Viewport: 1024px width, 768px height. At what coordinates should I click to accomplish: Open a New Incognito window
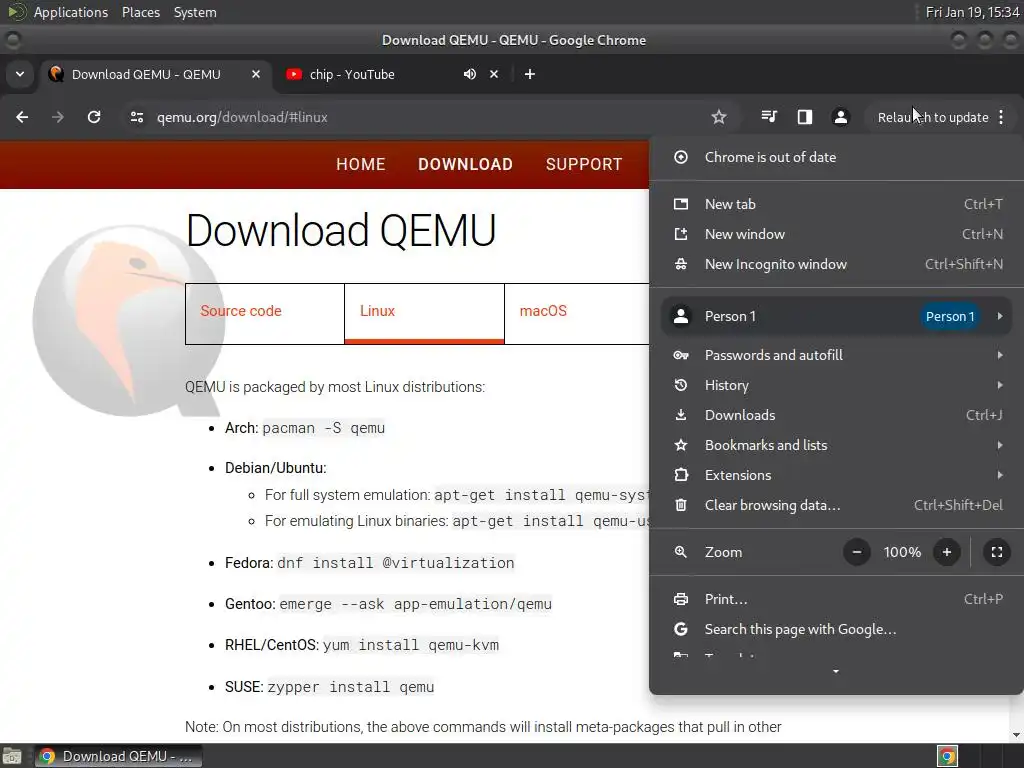pyautogui.click(x=838, y=264)
